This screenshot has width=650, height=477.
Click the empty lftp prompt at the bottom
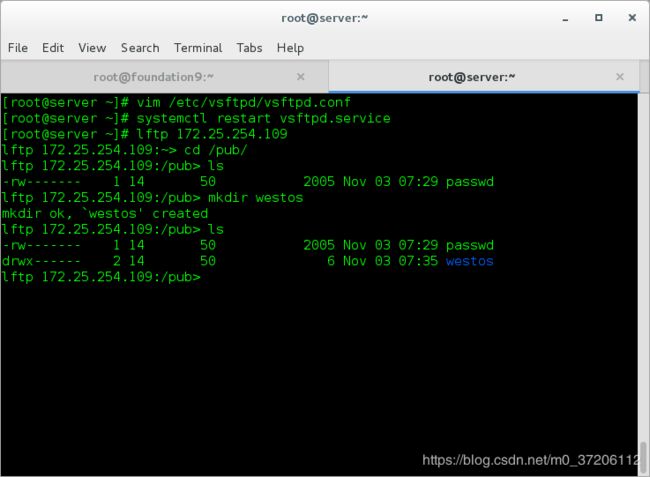(x=101, y=277)
